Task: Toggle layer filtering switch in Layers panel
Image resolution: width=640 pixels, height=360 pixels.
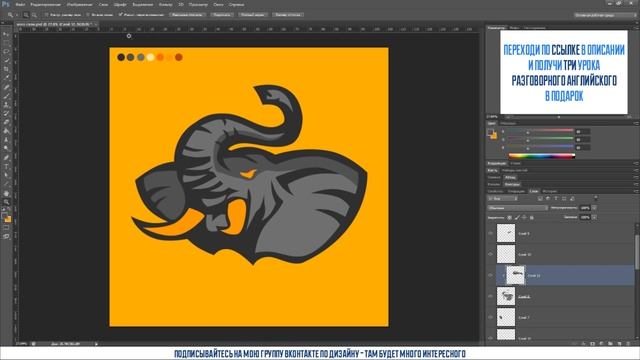Action: (x=596, y=198)
